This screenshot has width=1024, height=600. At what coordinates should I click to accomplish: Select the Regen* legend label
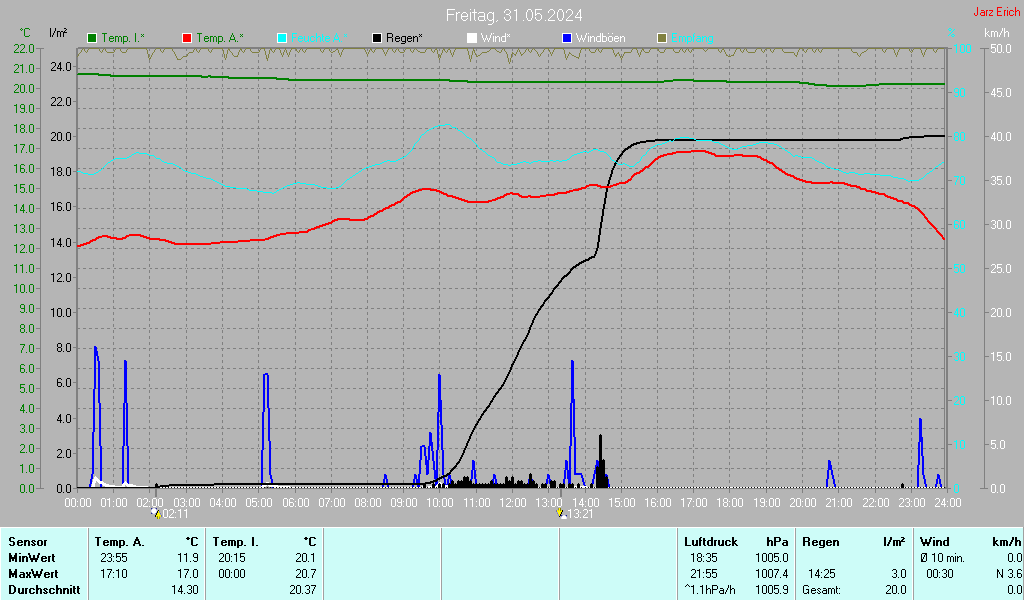[x=405, y=38]
